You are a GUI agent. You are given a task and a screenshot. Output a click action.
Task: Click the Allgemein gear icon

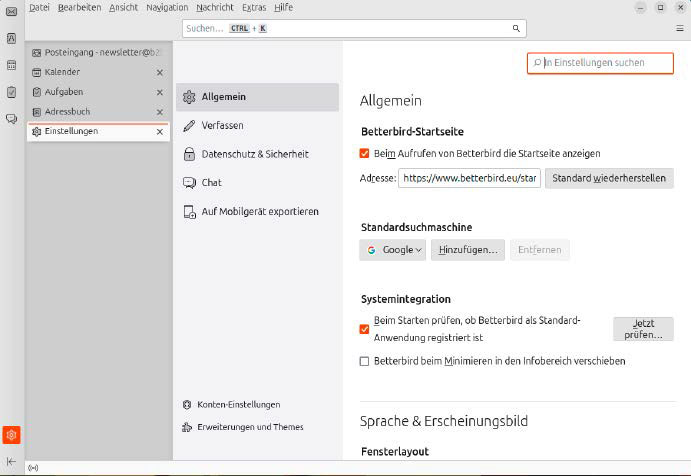click(189, 97)
